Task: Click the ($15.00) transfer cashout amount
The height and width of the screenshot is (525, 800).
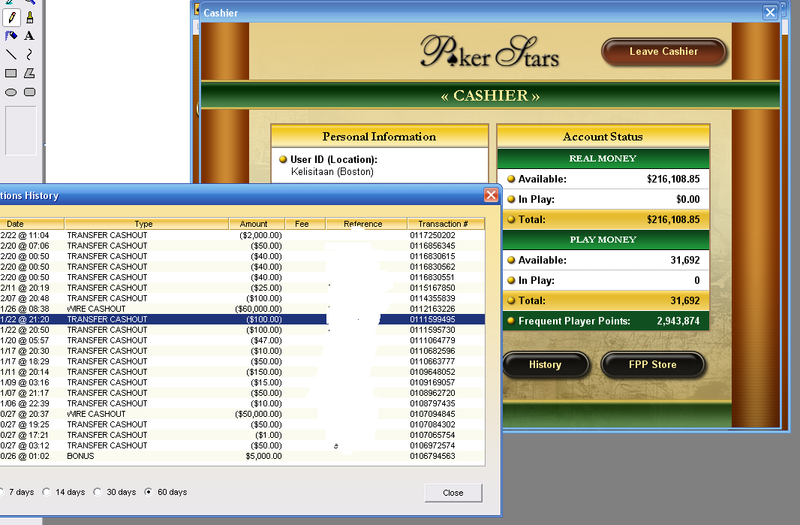Action: pos(266,382)
